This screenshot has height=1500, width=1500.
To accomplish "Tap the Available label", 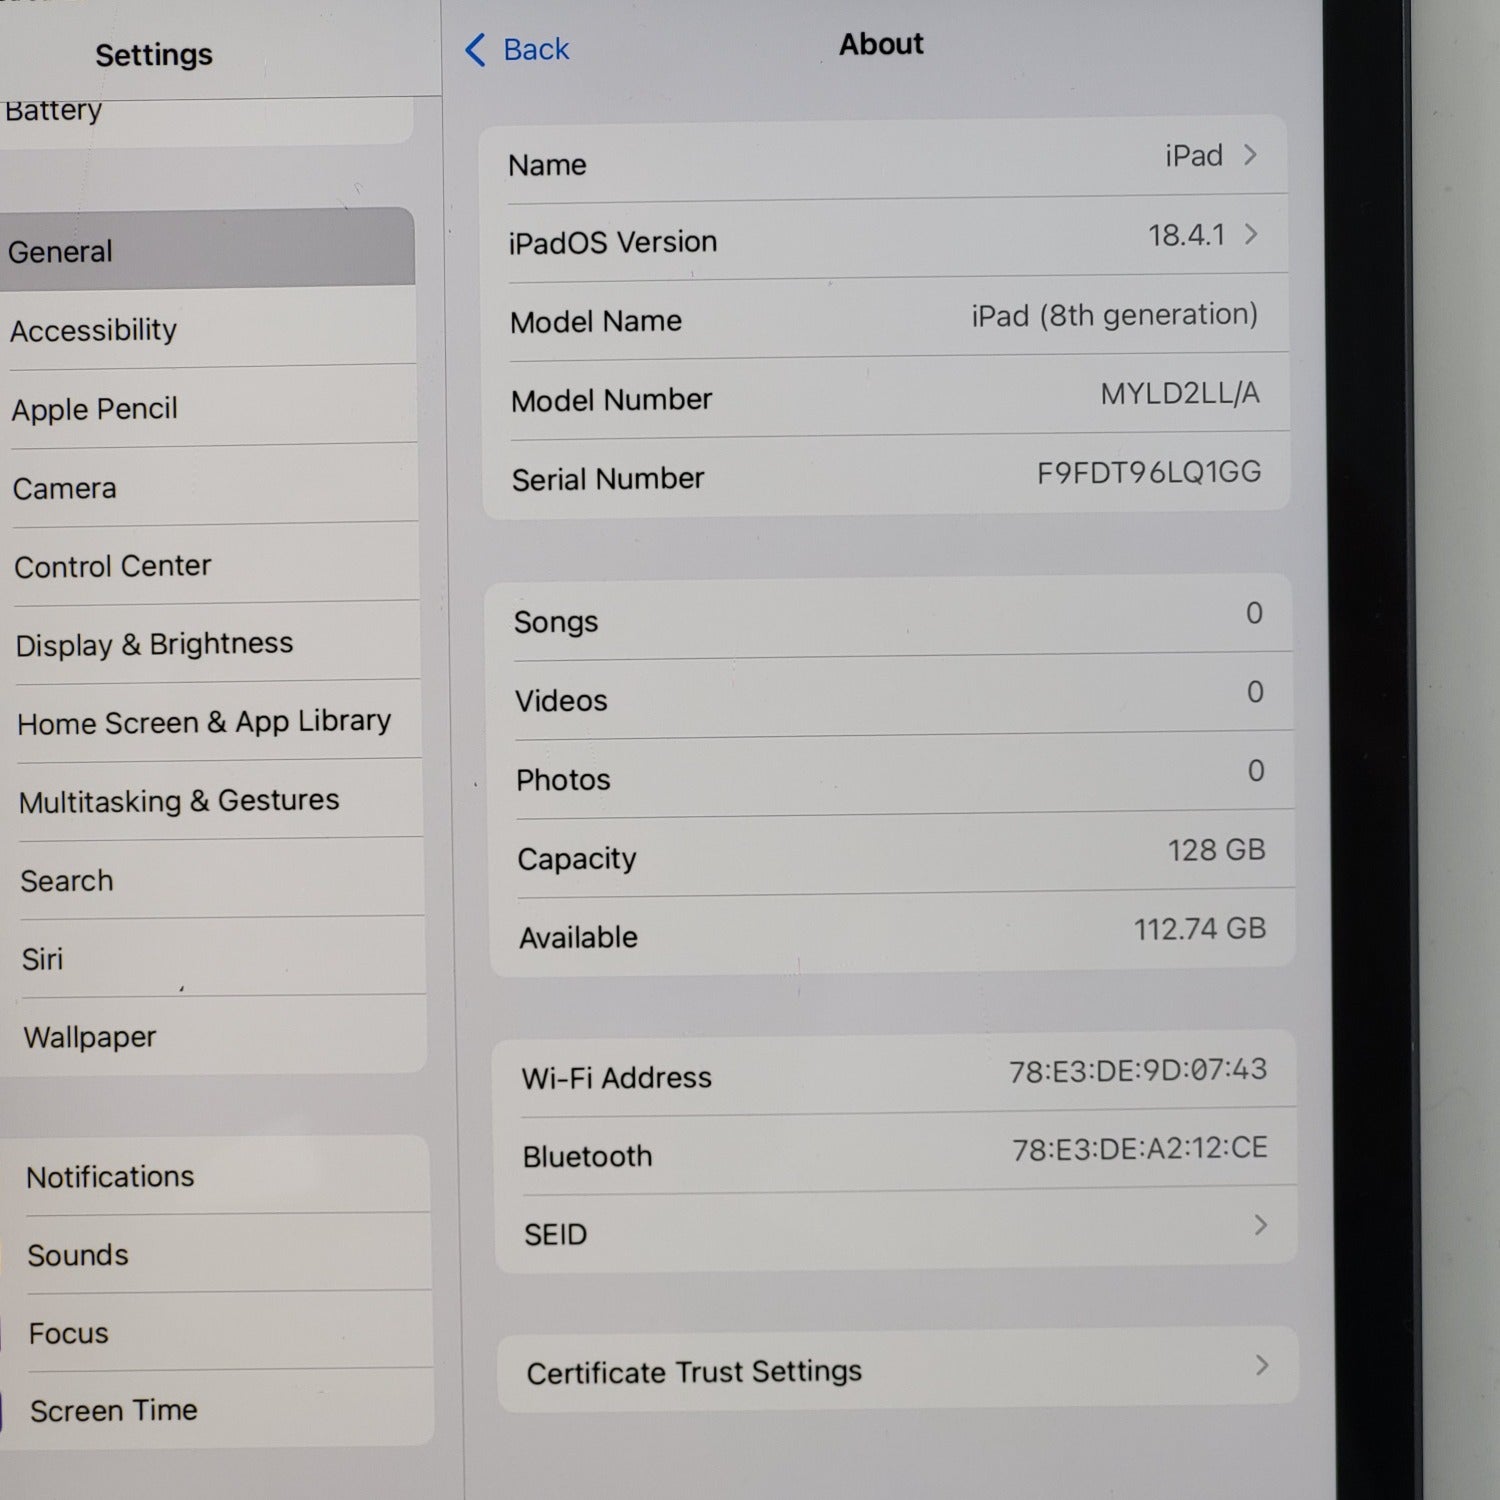I will tap(578, 937).
